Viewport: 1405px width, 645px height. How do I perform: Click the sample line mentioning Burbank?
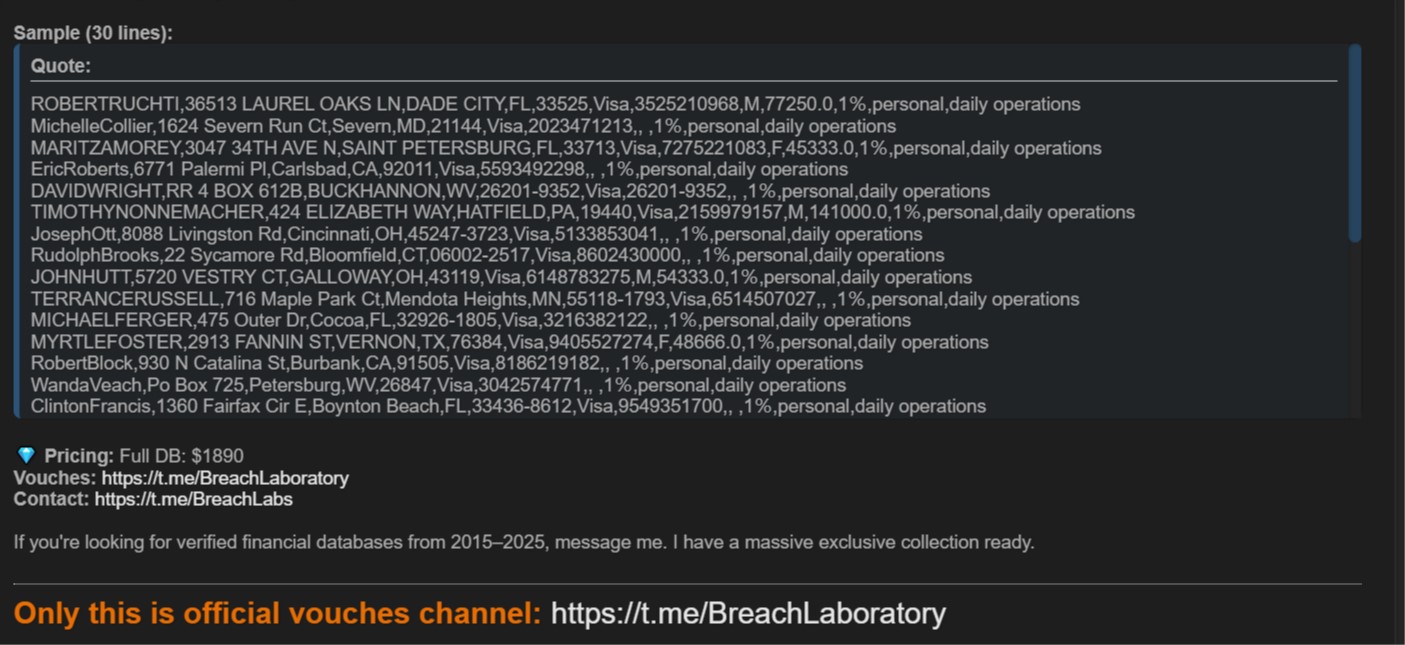click(x=446, y=363)
